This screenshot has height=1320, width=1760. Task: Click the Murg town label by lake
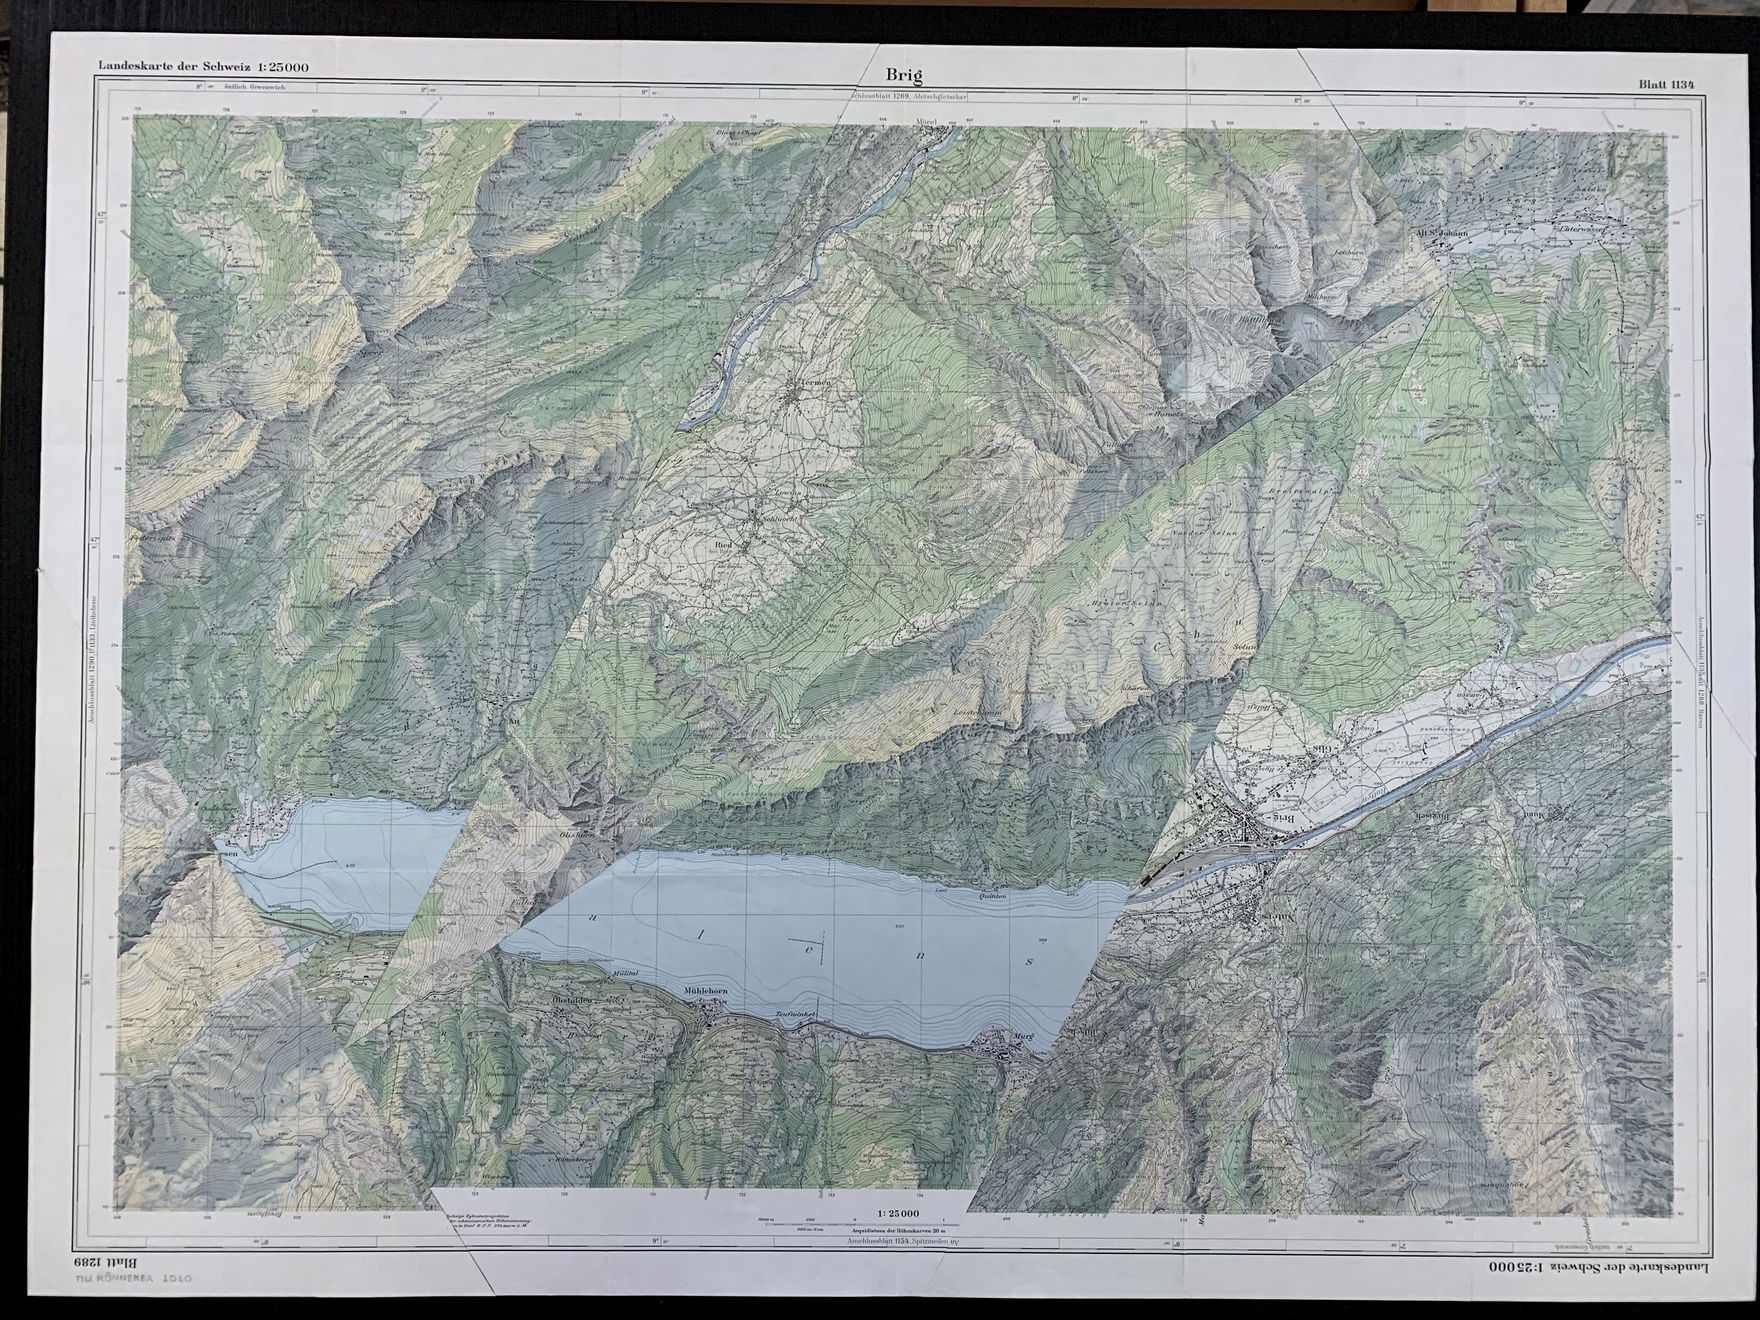click(x=1017, y=1037)
